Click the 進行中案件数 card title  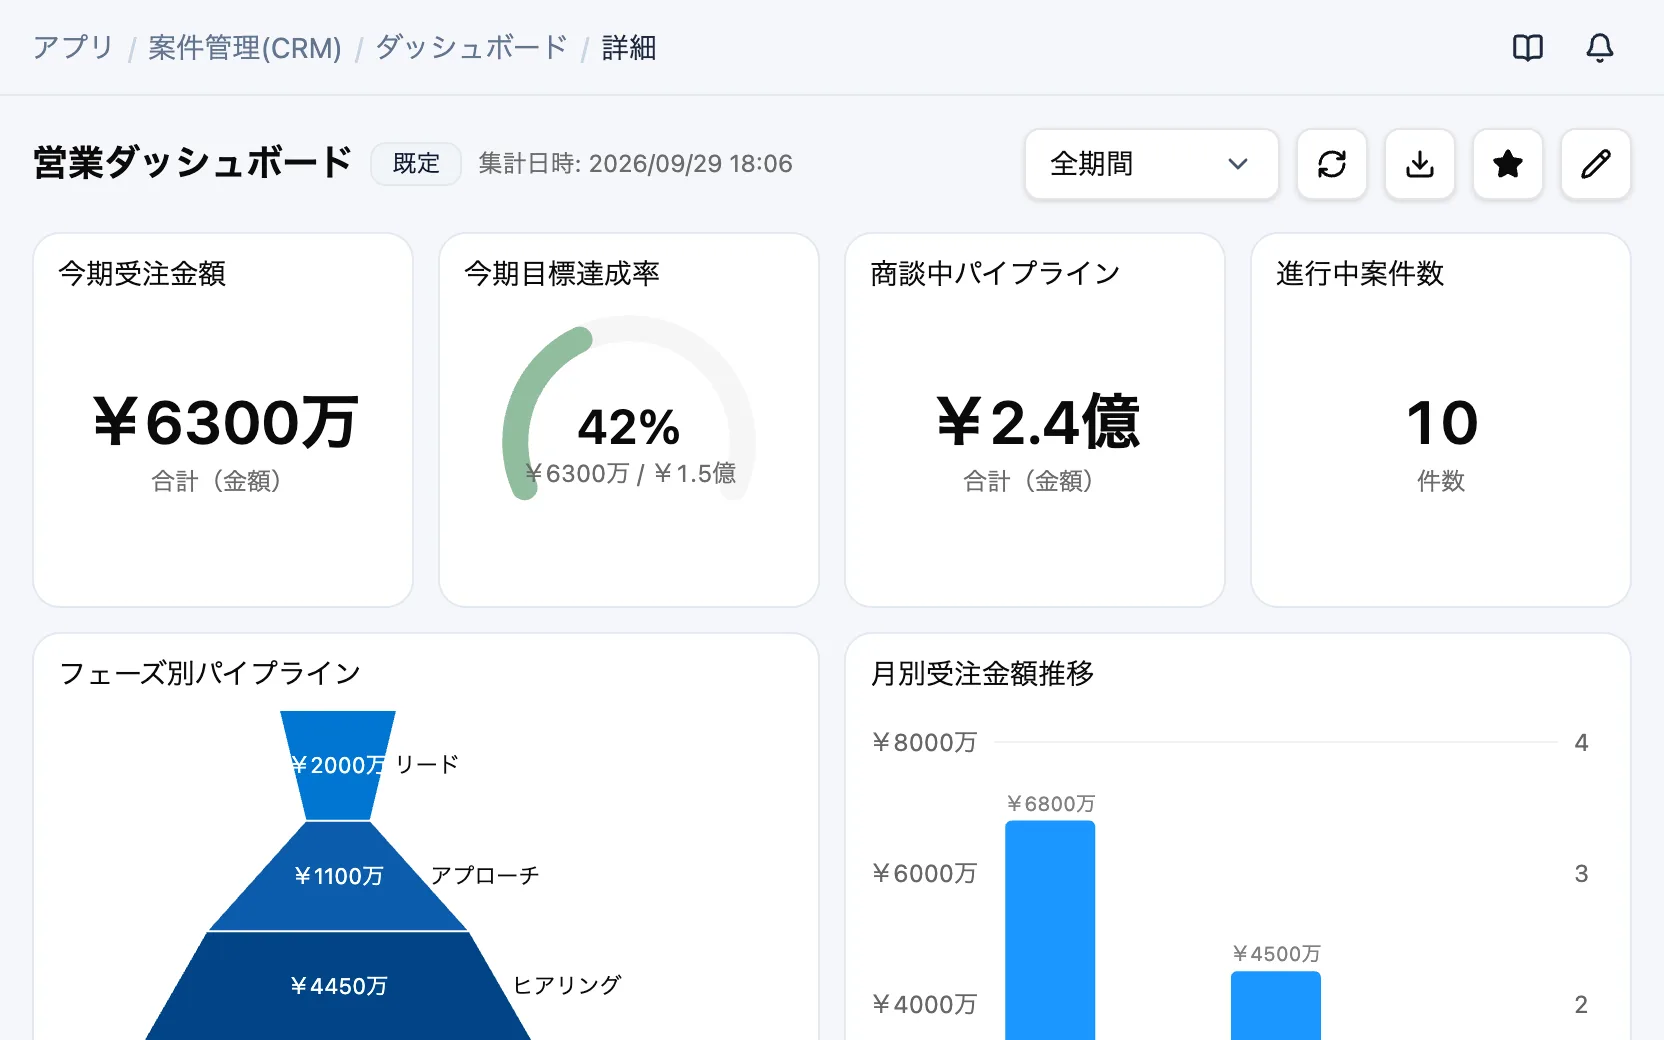(1360, 273)
